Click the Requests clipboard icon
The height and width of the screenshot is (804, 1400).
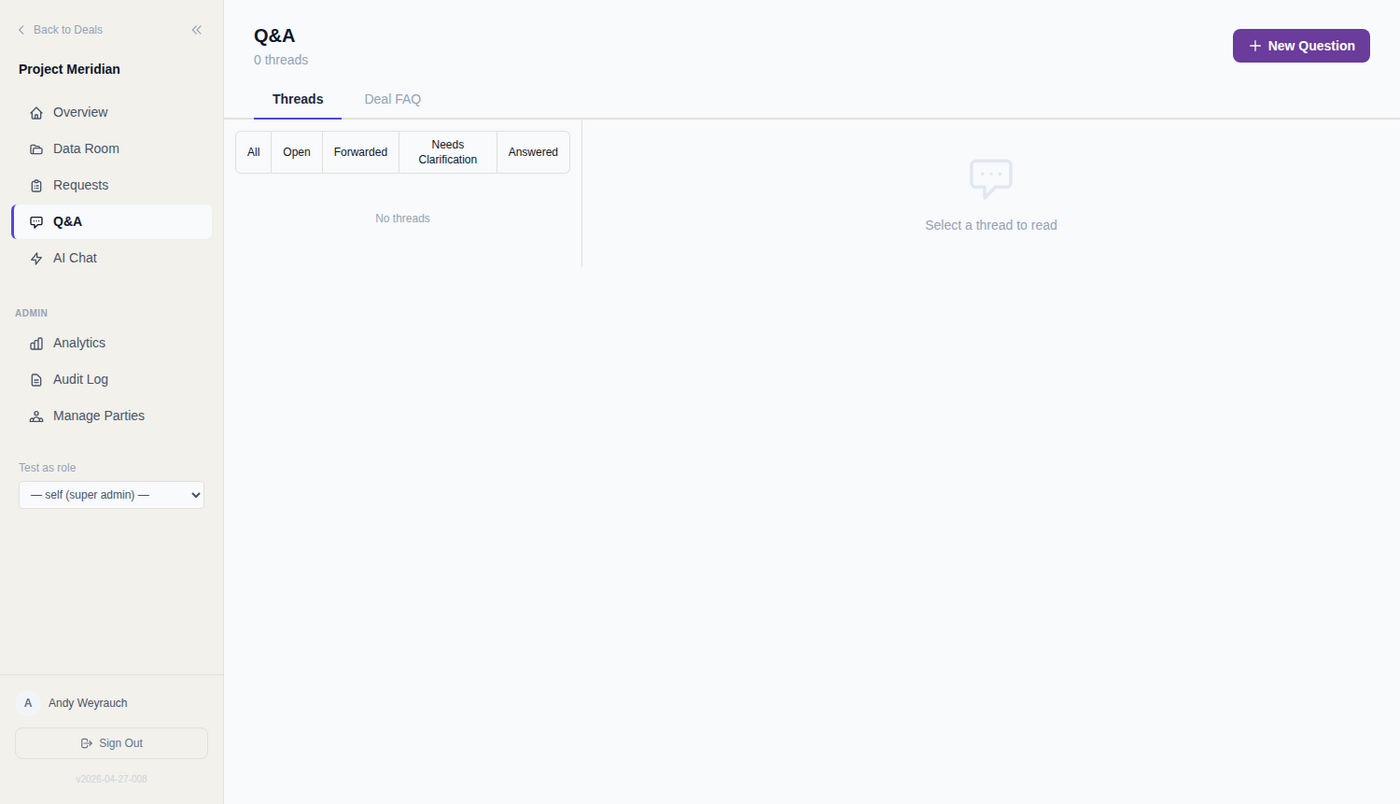coord(37,186)
